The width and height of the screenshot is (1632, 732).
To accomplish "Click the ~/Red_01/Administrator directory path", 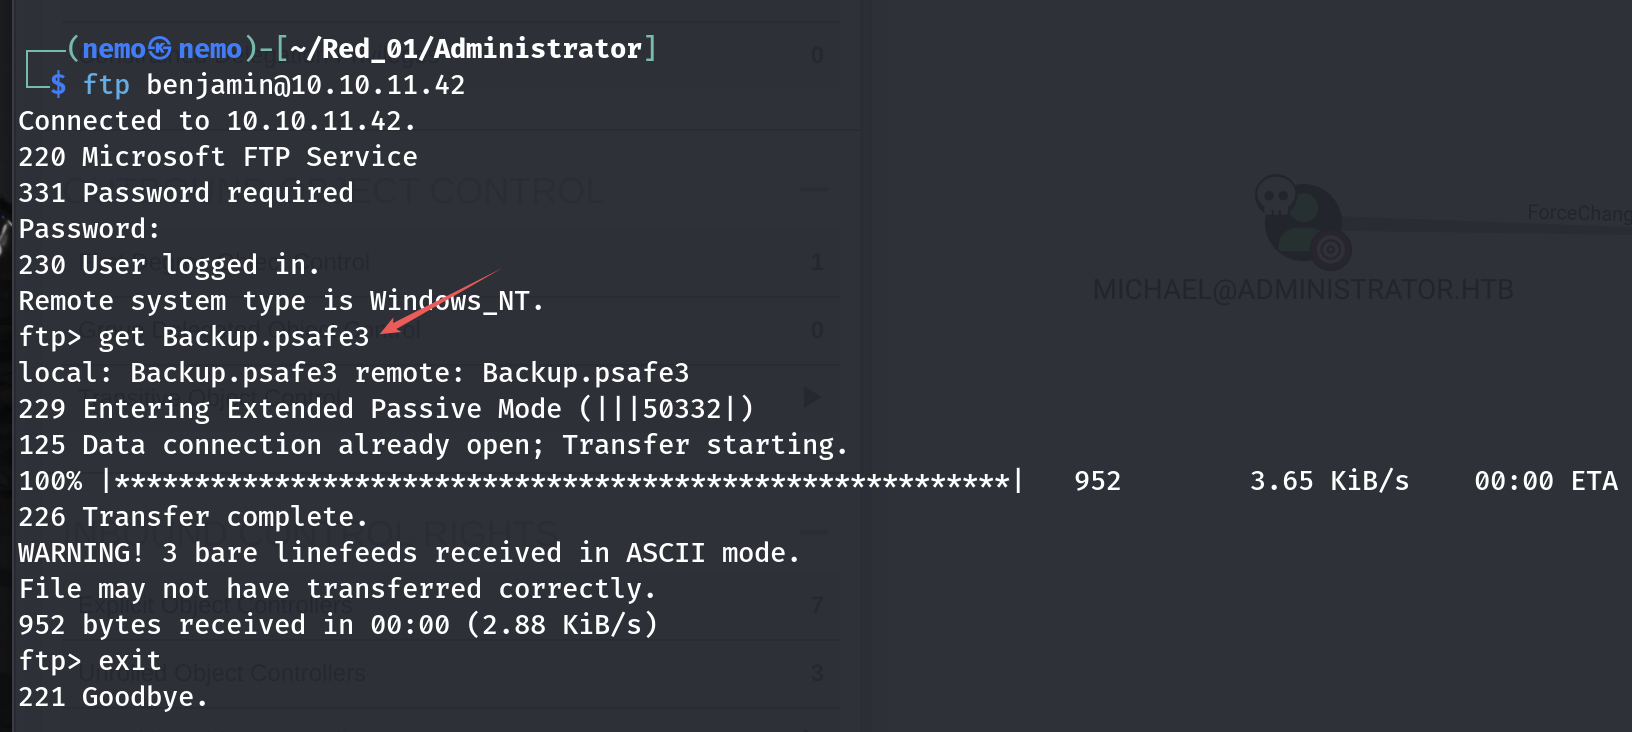I will click(466, 48).
